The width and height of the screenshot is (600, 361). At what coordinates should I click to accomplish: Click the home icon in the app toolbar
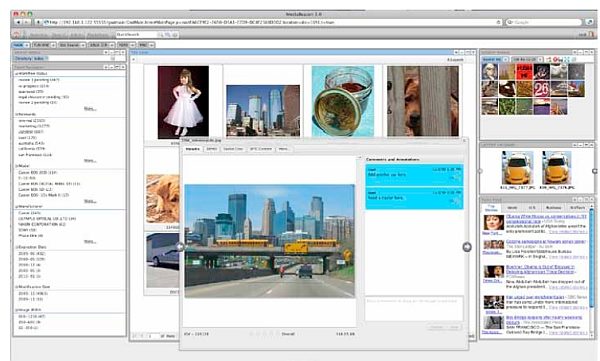click(16, 34)
